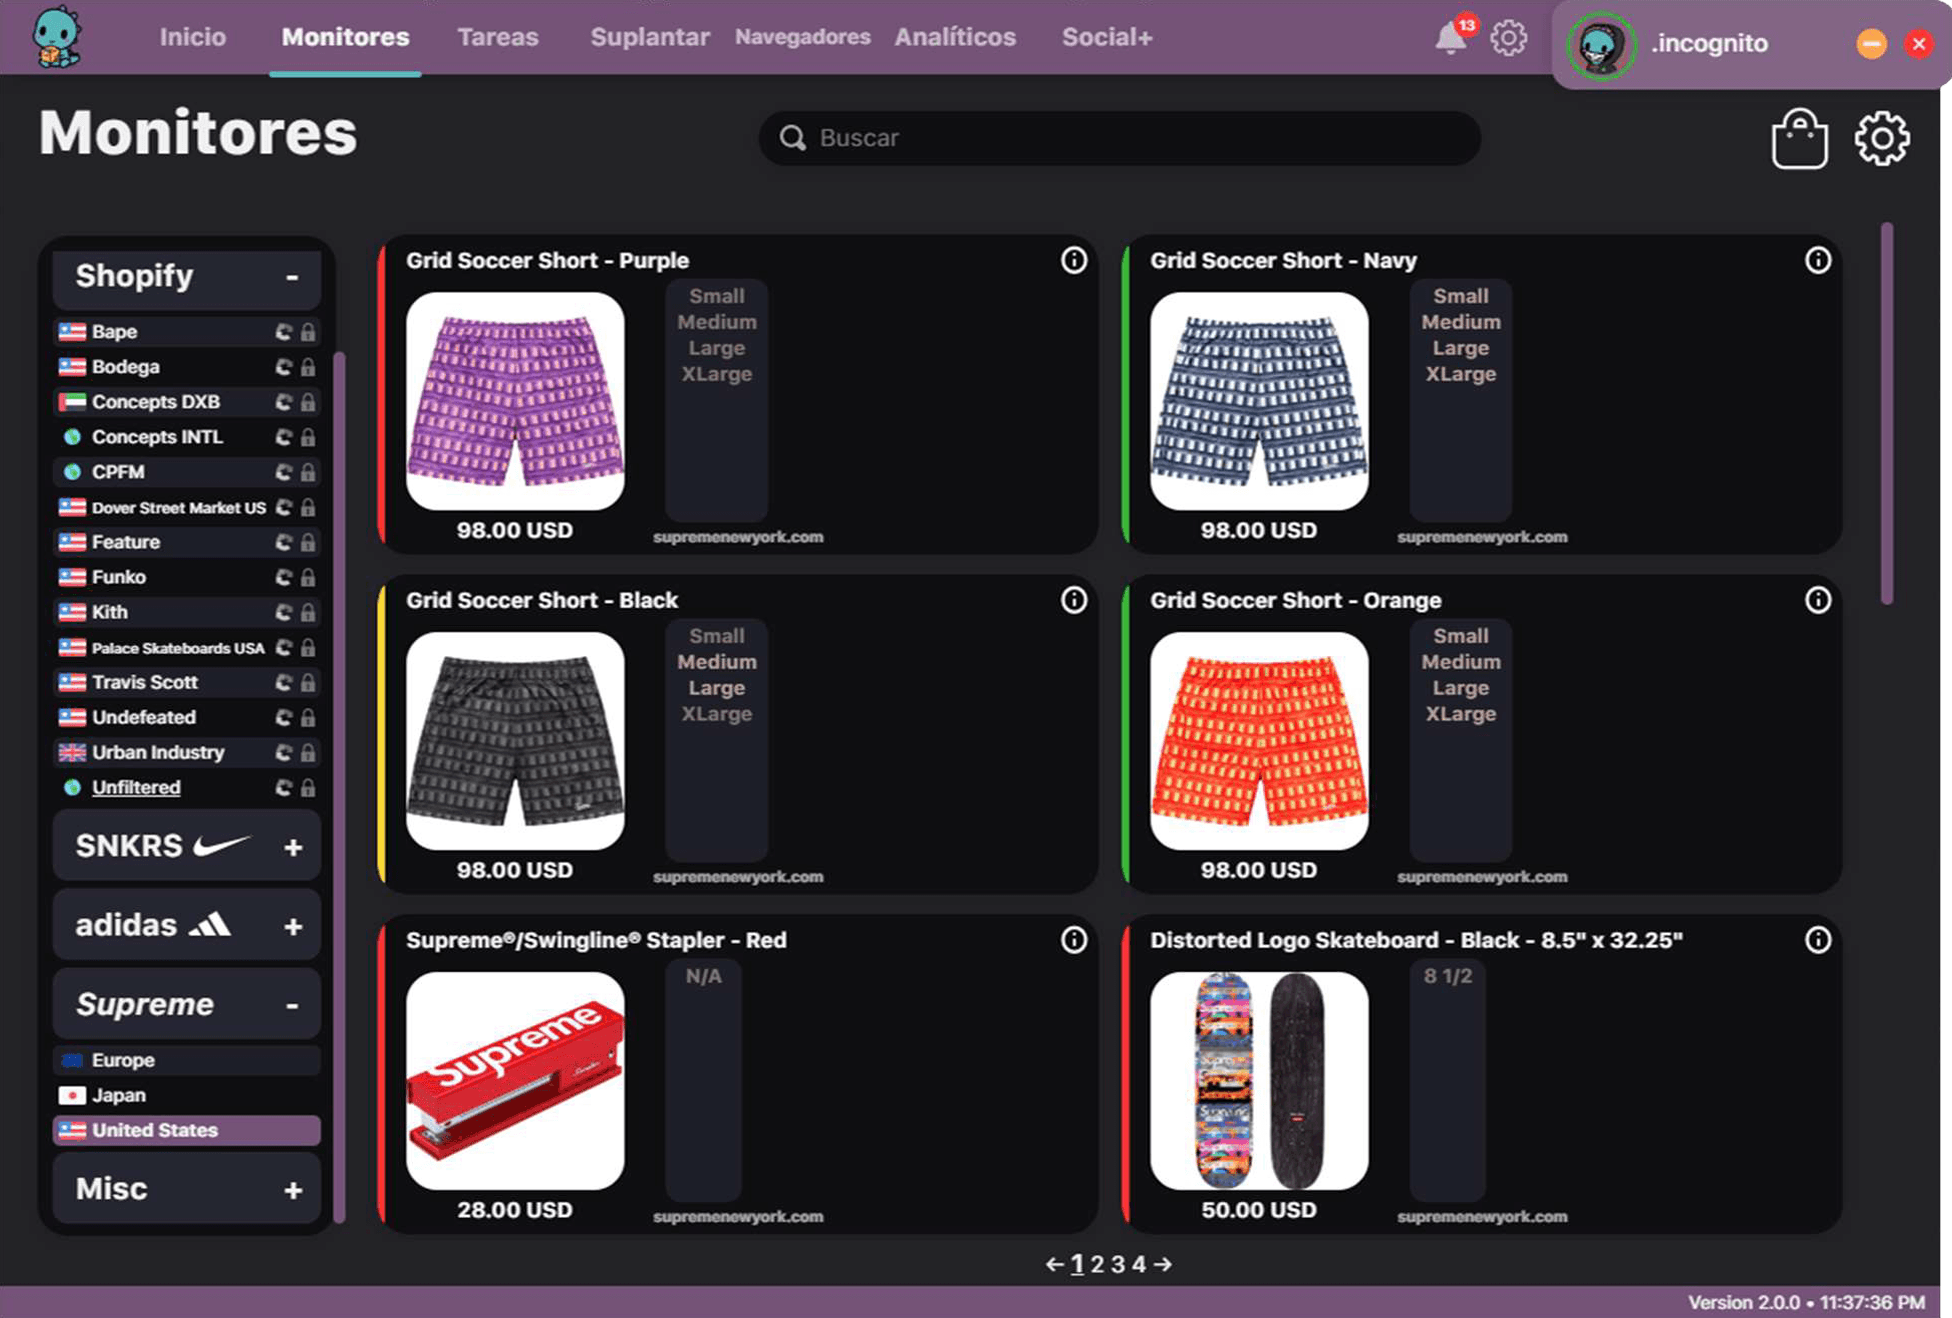Open the Social+ tab
The width and height of the screenshot is (1952, 1318).
point(1107,37)
